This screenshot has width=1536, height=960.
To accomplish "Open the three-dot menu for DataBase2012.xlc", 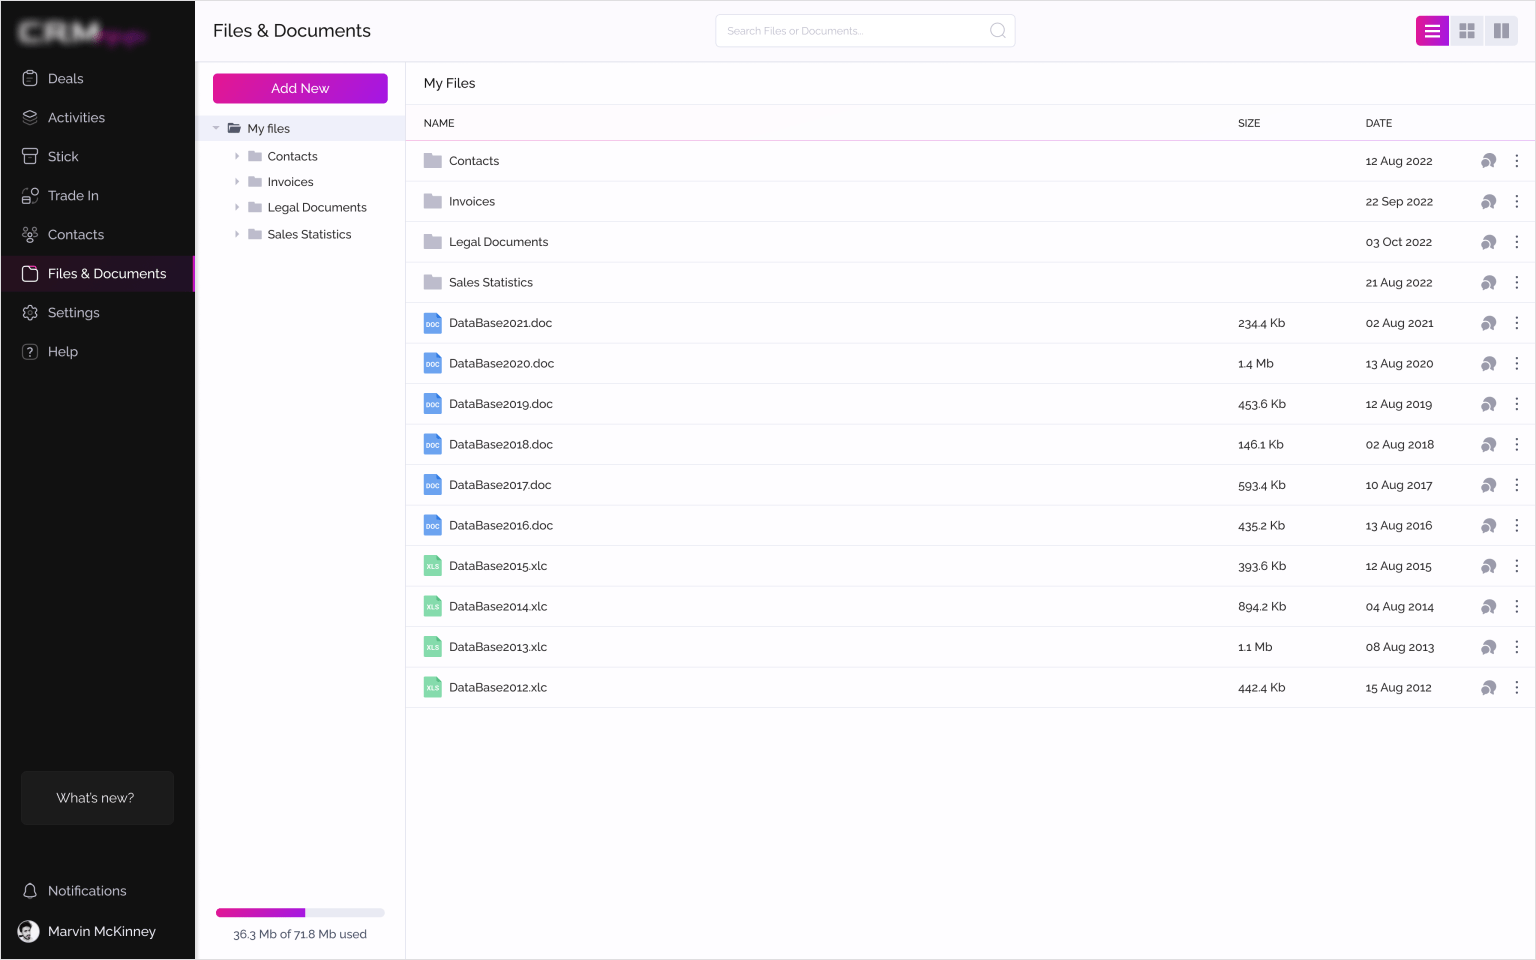I will [1517, 687].
